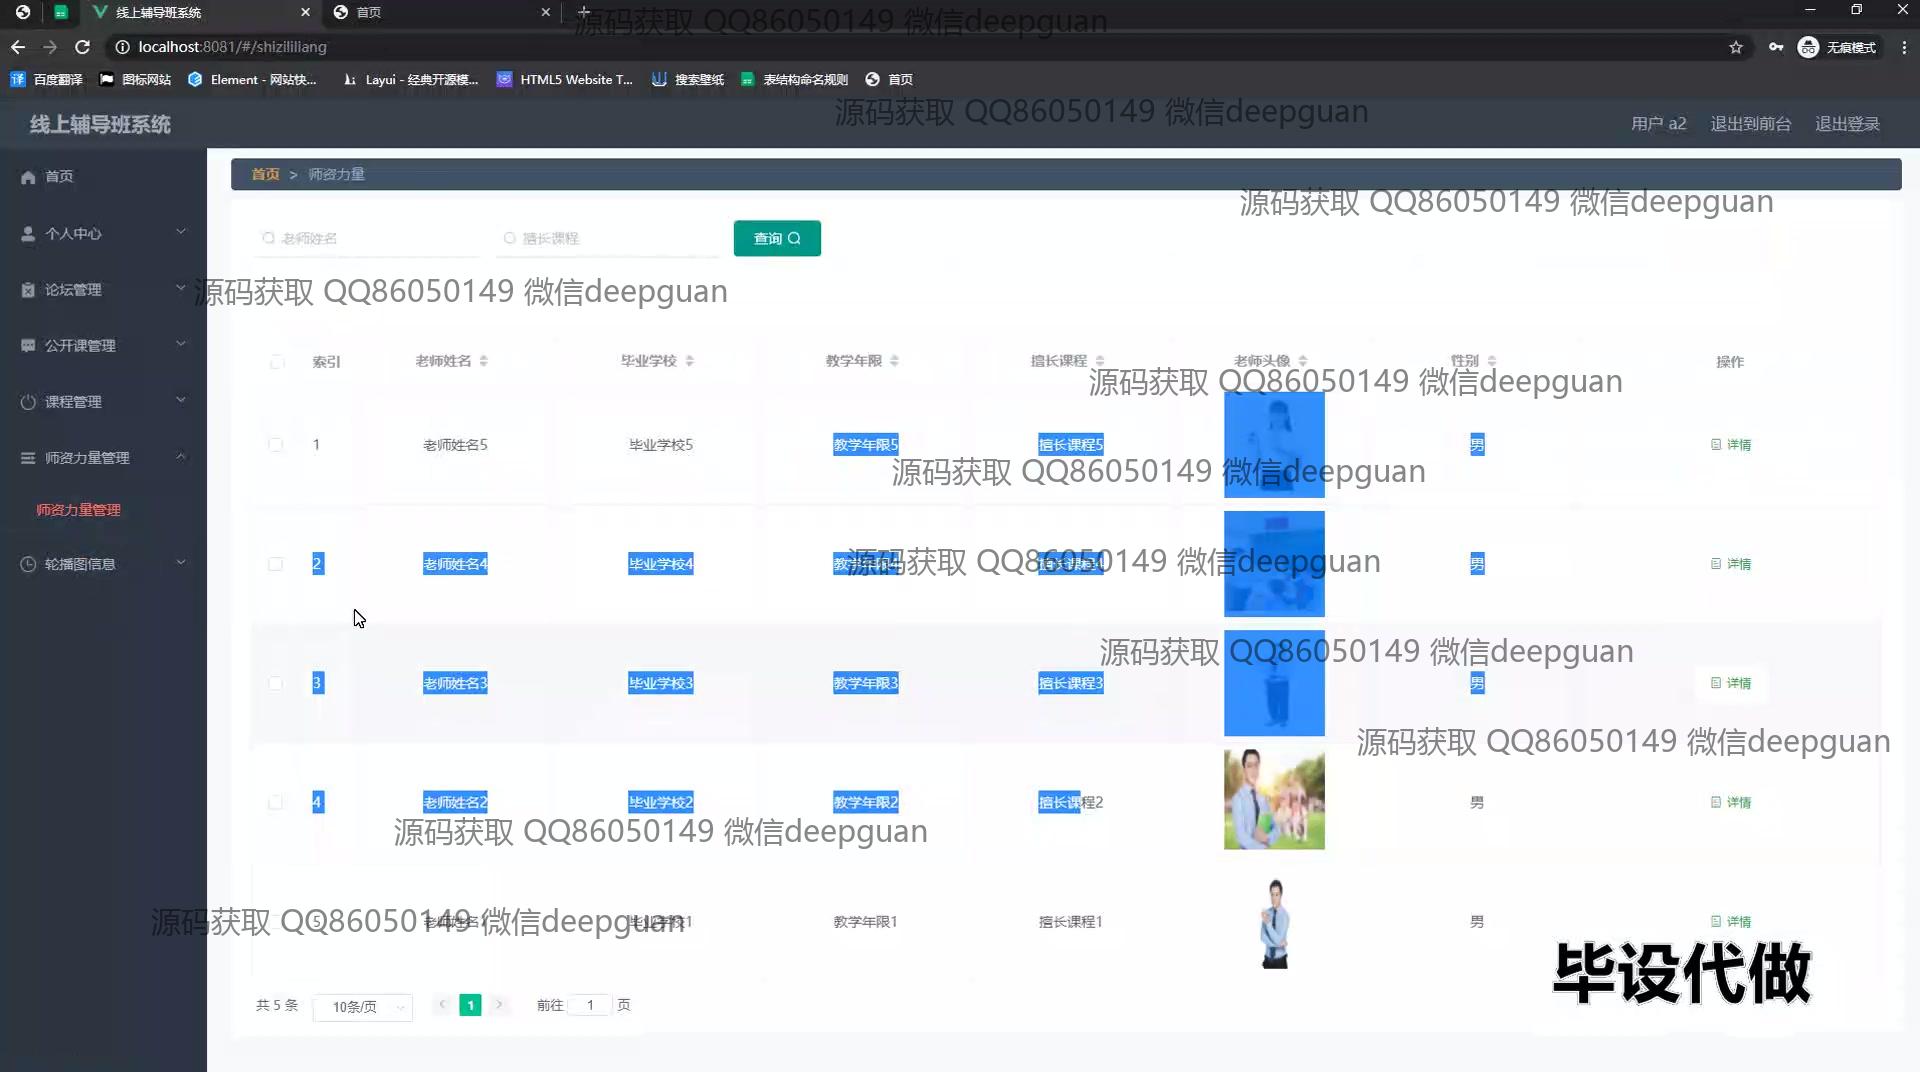Click the home icon beside 首页 in sidebar

(x=28, y=177)
